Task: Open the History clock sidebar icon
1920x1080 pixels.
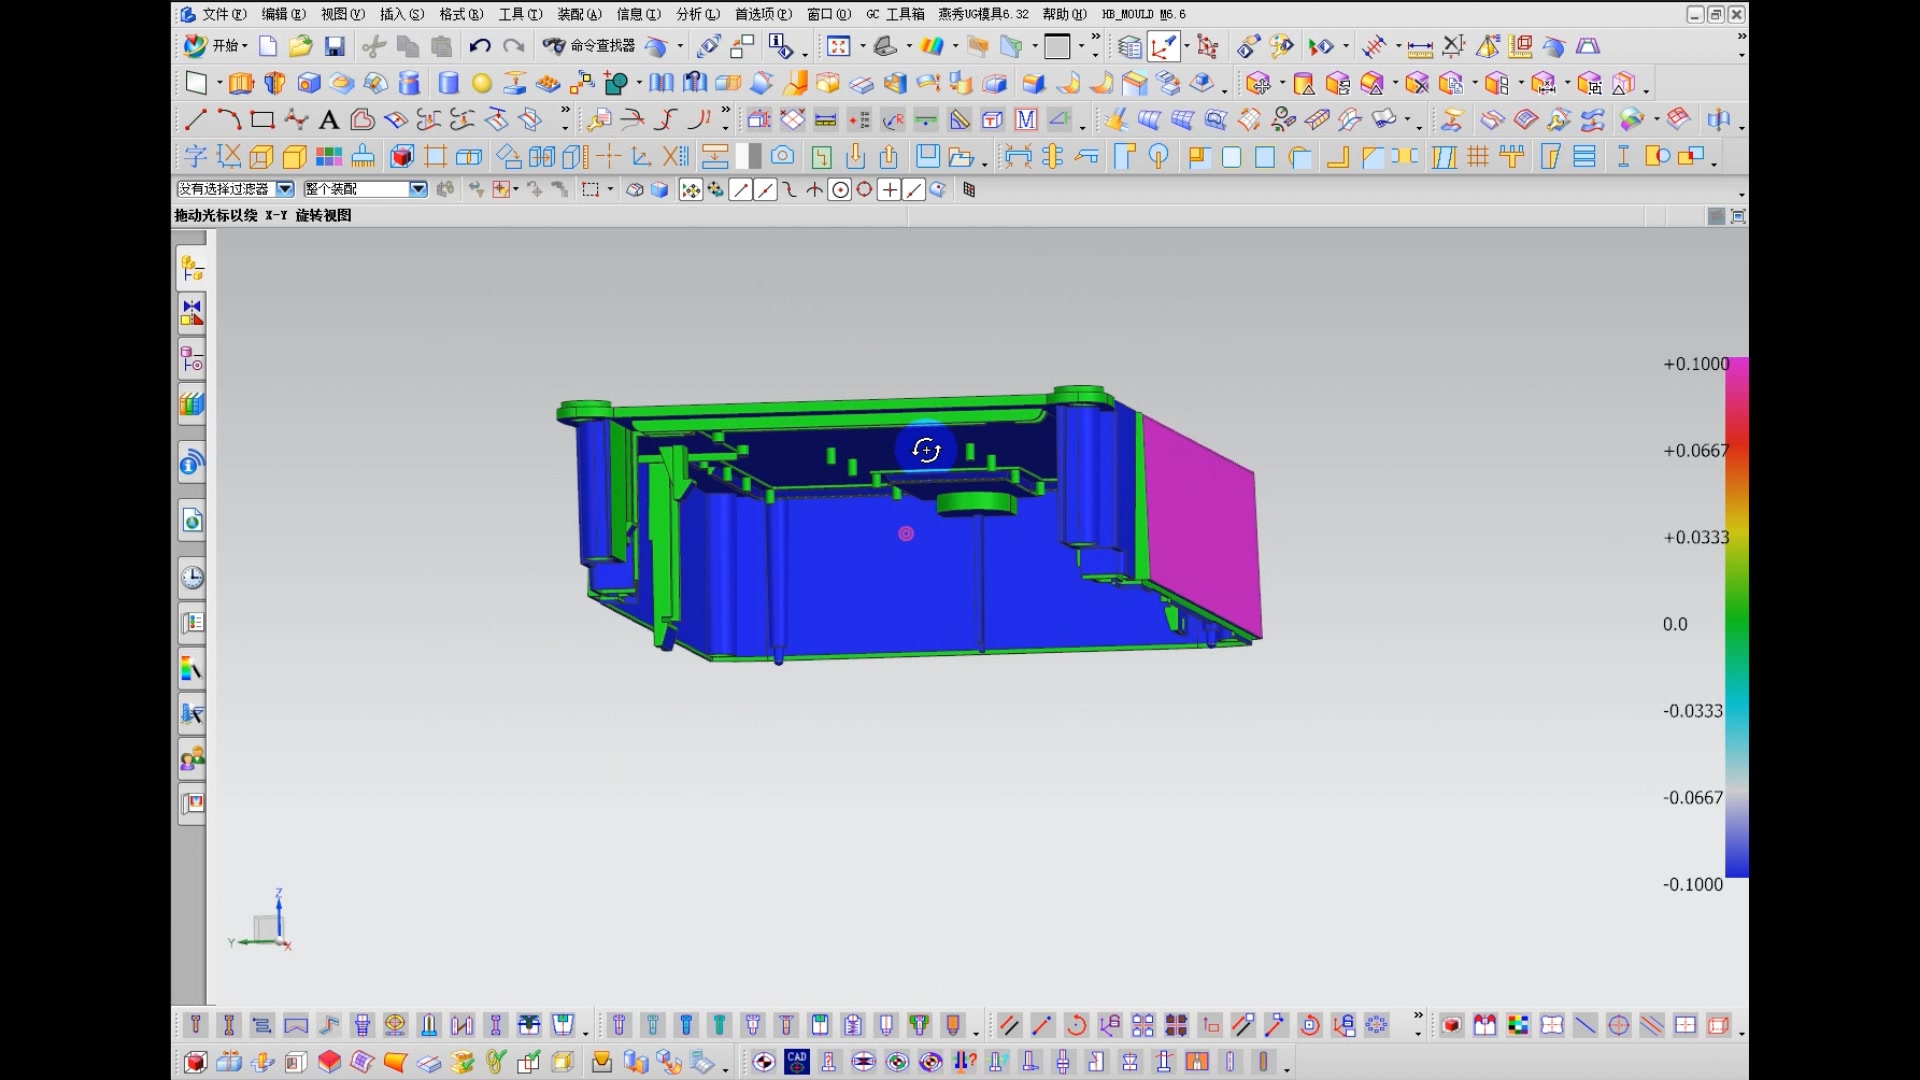Action: 192,577
